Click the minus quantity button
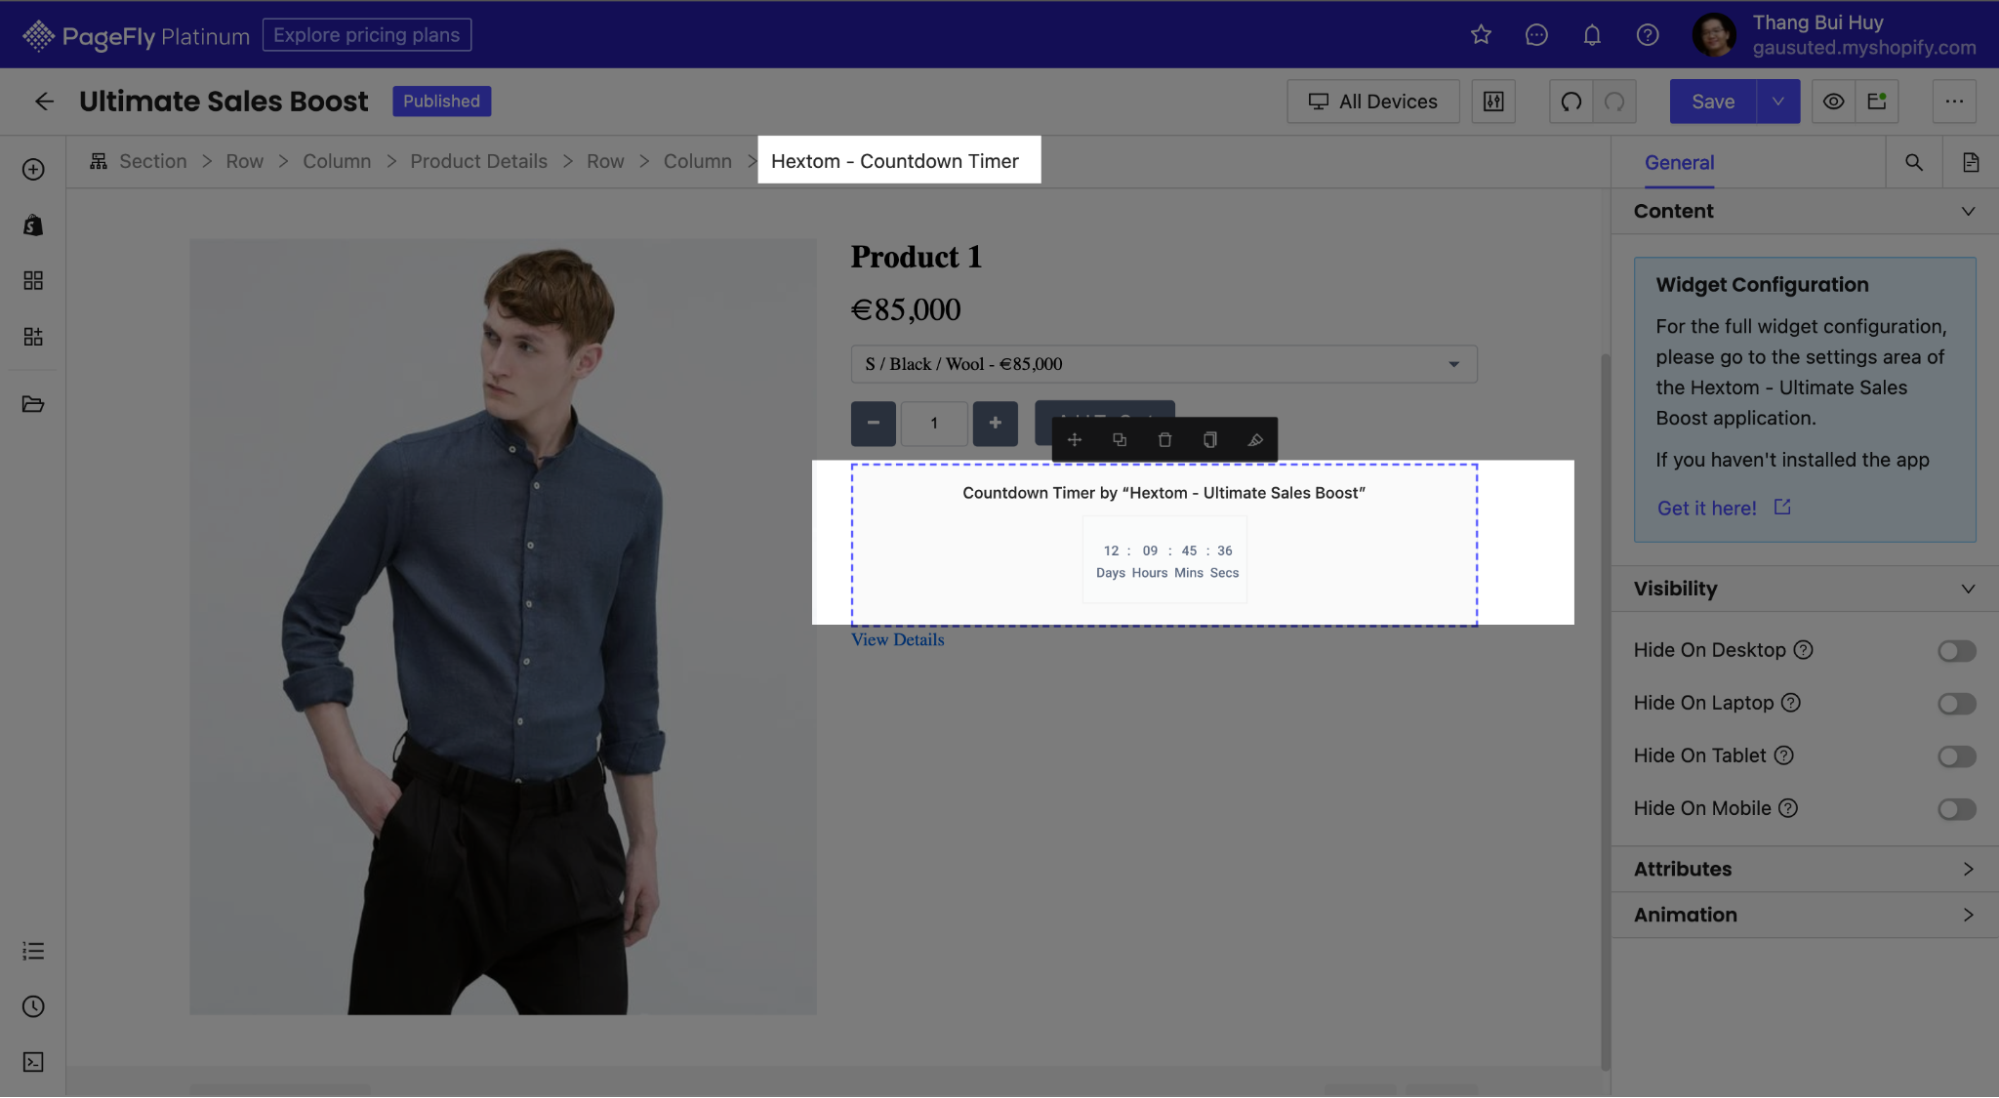 coord(873,423)
